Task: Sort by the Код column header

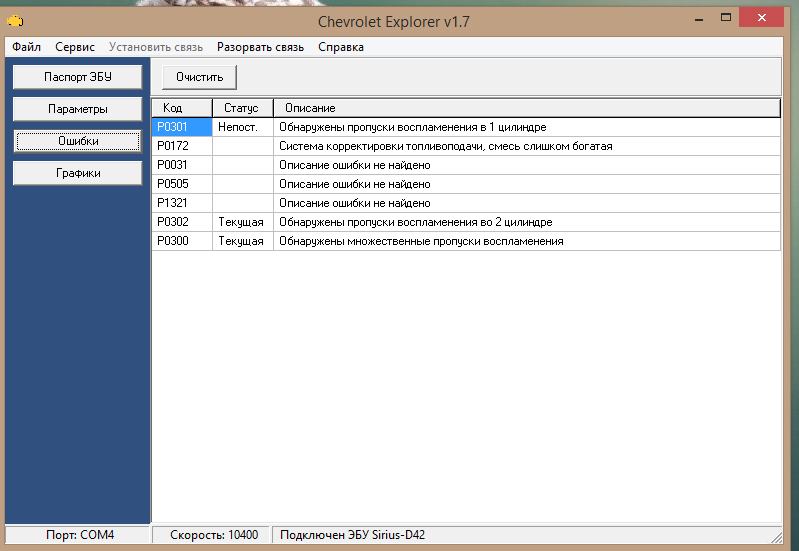Action: tap(182, 108)
